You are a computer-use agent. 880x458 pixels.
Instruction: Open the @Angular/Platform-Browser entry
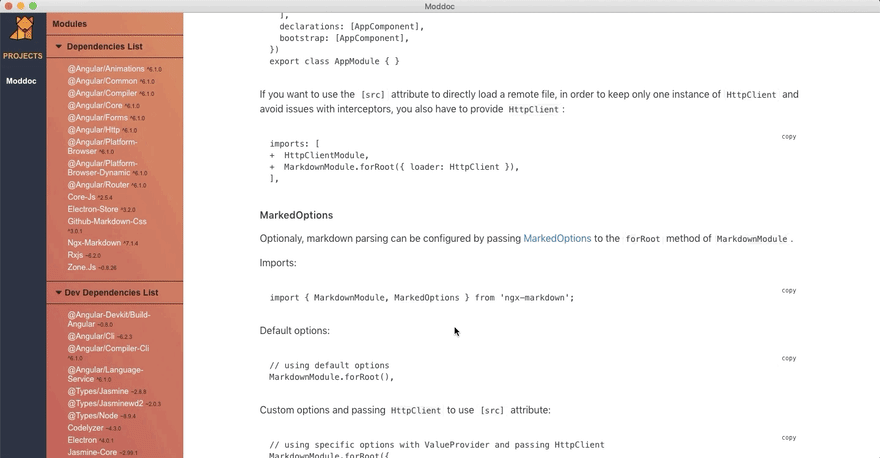coord(102,146)
